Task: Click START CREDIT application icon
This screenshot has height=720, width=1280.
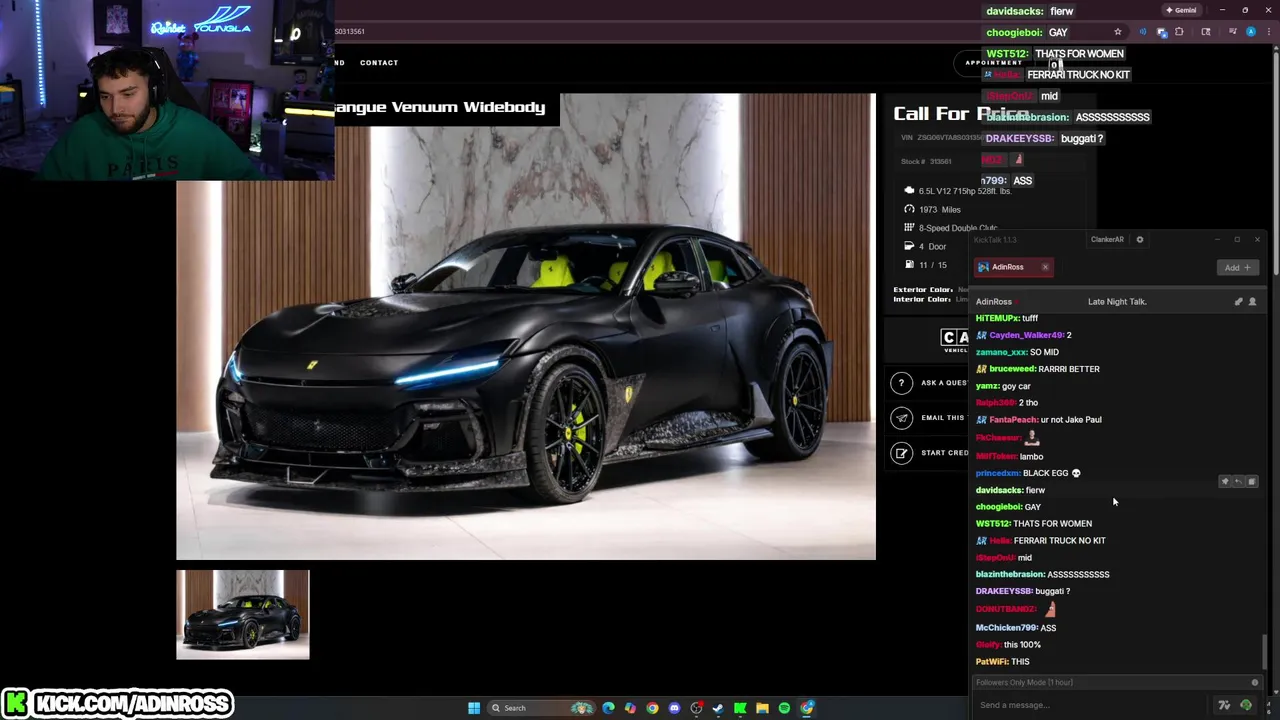Action: point(902,453)
